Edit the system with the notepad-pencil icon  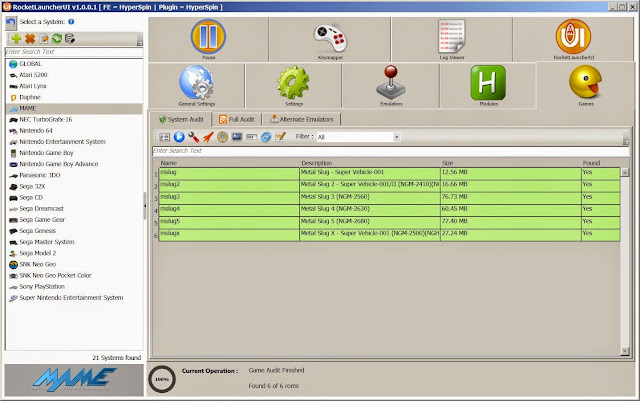click(44, 39)
